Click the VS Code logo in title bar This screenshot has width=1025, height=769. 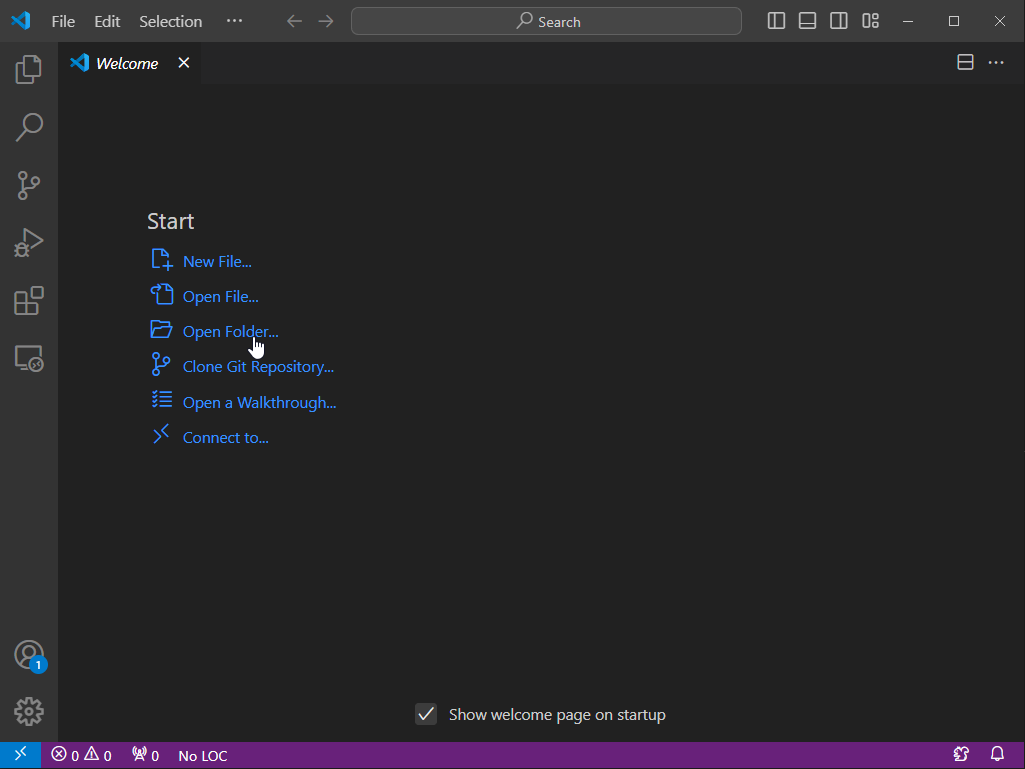coord(21,20)
